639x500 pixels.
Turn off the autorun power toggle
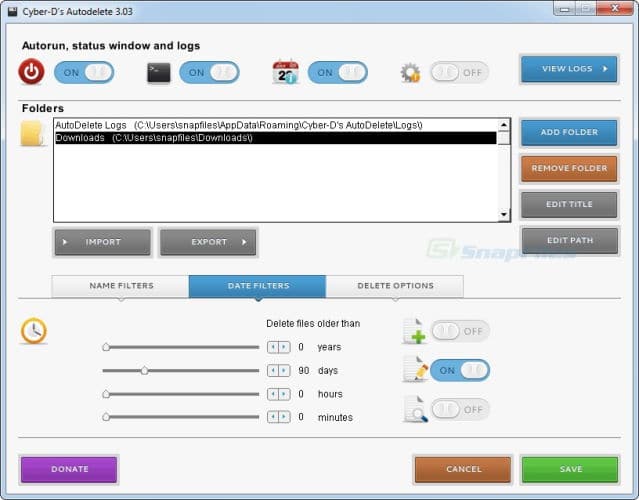point(84,72)
